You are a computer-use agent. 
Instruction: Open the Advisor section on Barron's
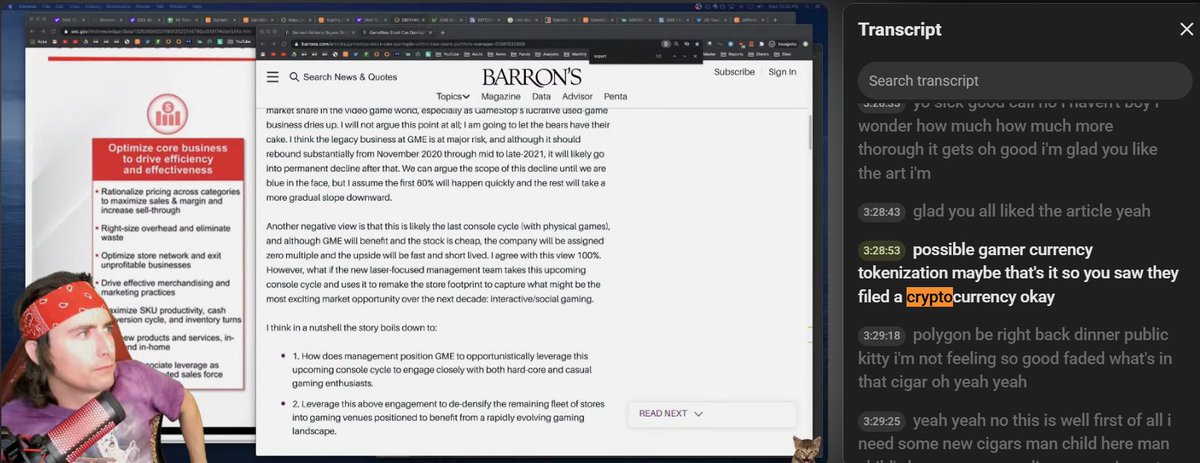click(x=576, y=97)
